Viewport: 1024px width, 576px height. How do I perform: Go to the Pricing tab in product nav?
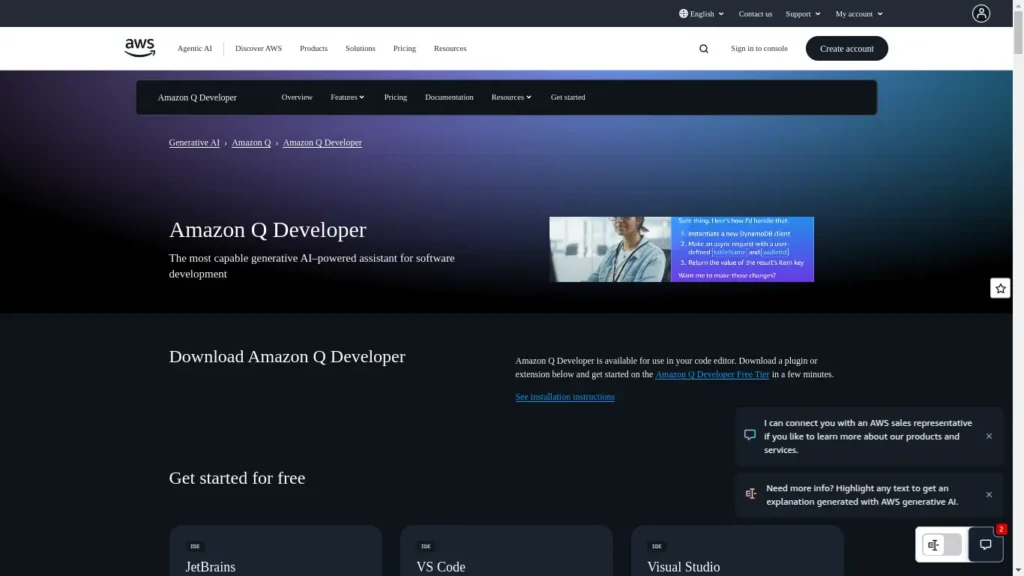(395, 97)
